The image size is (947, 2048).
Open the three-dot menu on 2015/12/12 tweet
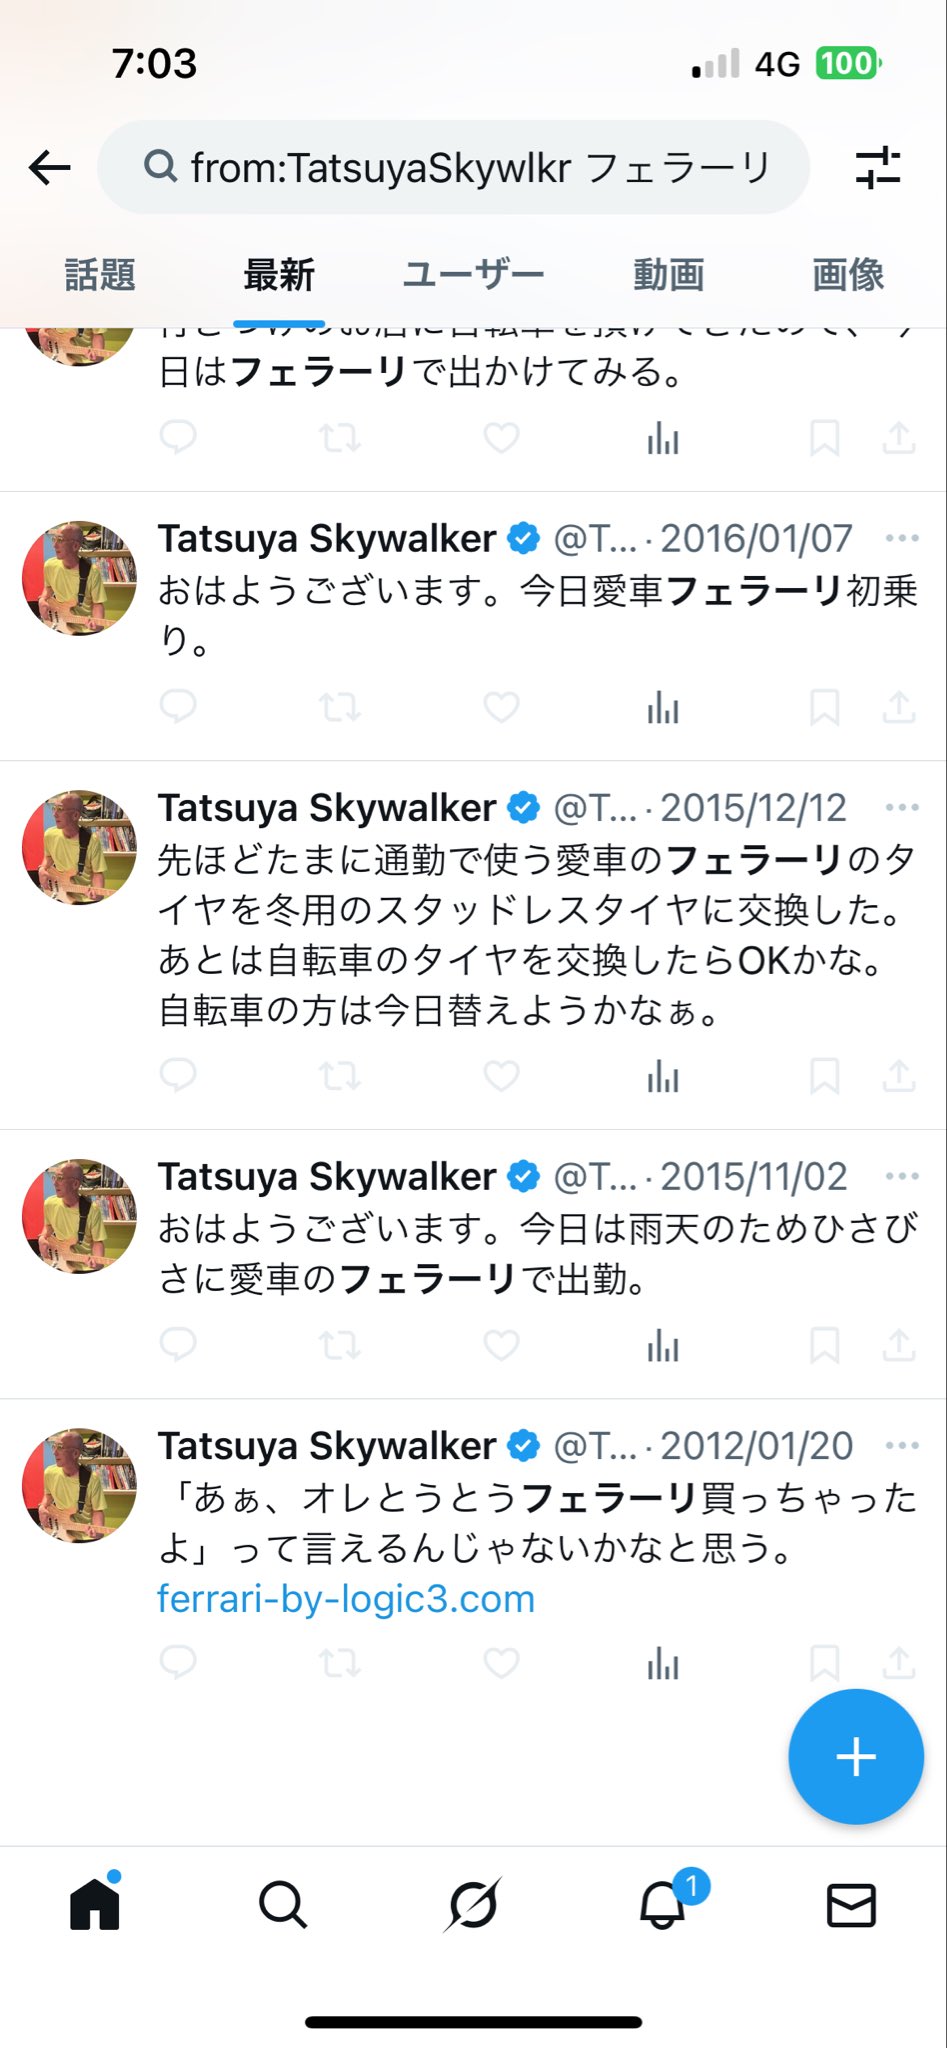tap(902, 808)
